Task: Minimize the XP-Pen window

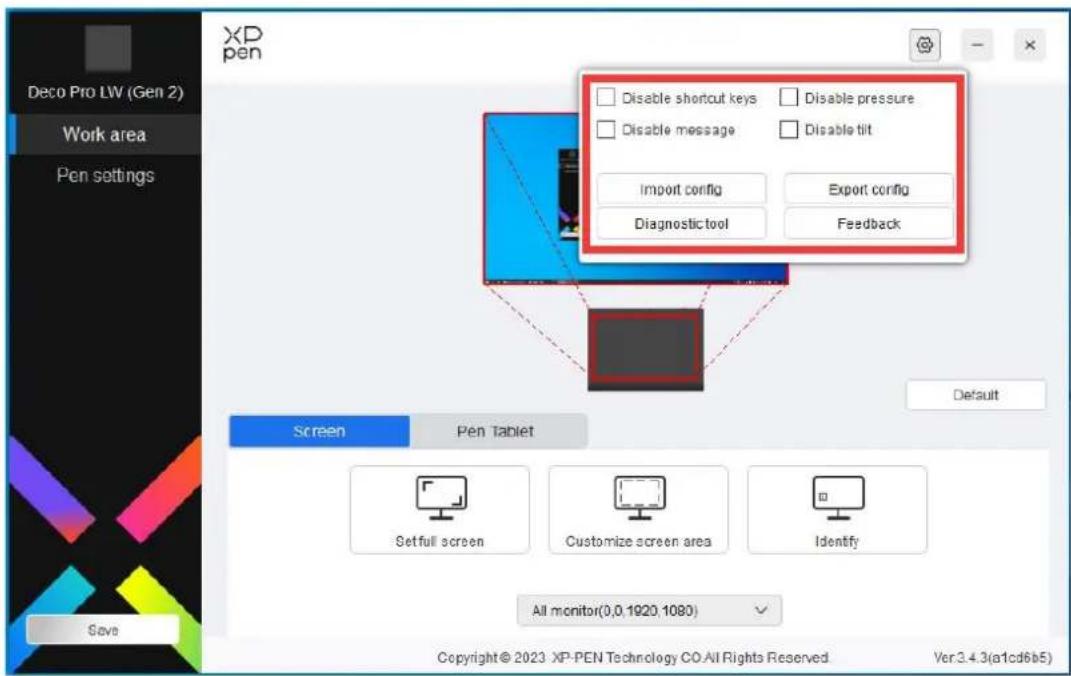Action: (x=977, y=45)
